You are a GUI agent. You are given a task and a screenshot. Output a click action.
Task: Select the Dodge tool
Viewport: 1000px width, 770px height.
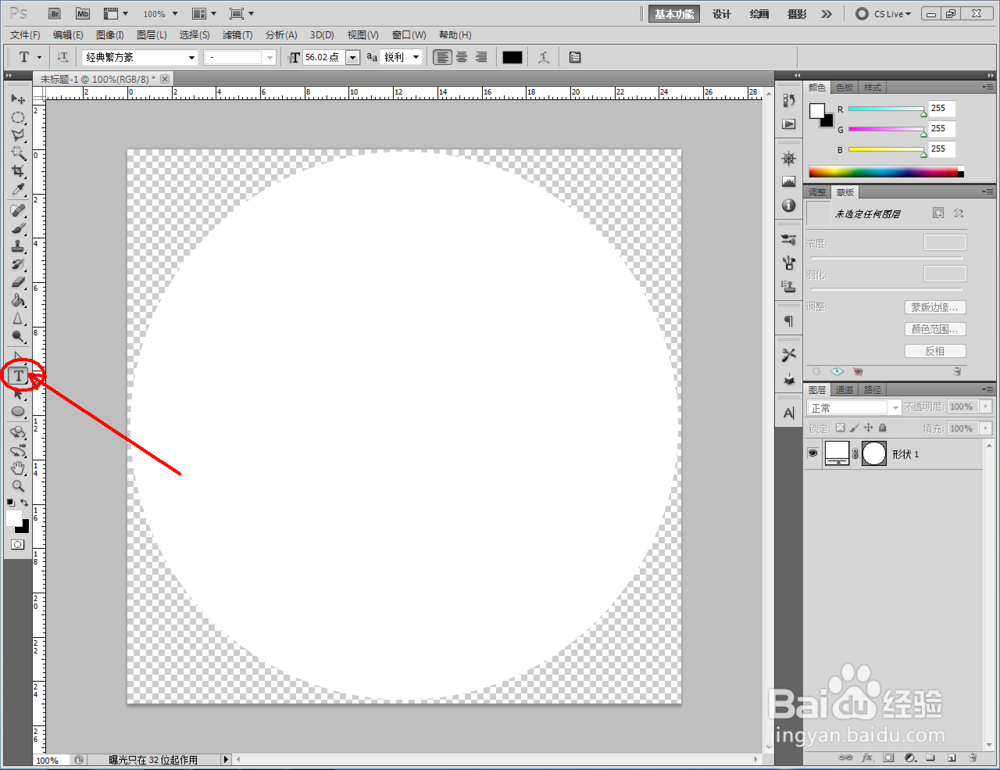(18, 336)
